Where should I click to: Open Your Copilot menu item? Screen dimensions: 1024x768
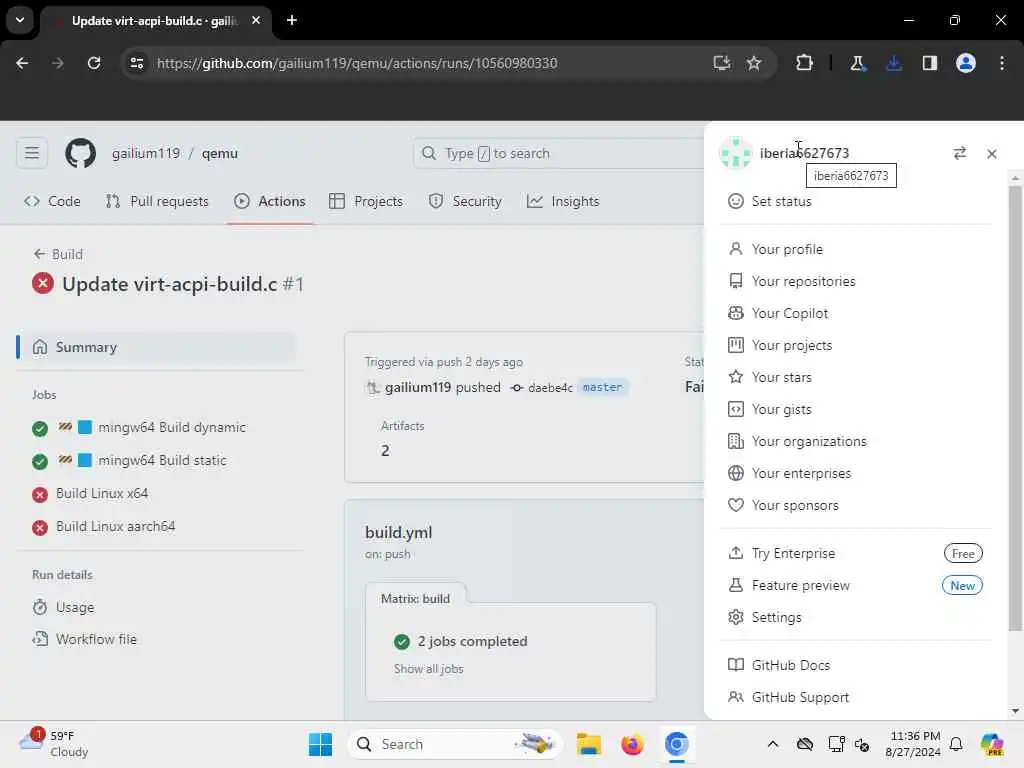coord(856,313)
